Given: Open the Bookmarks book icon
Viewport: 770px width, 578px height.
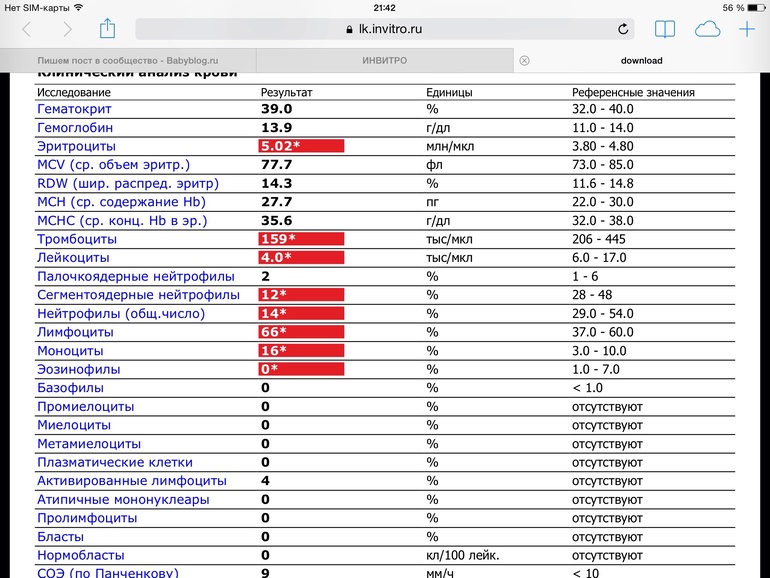Looking at the screenshot, I should pyautogui.click(x=665, y=30).
